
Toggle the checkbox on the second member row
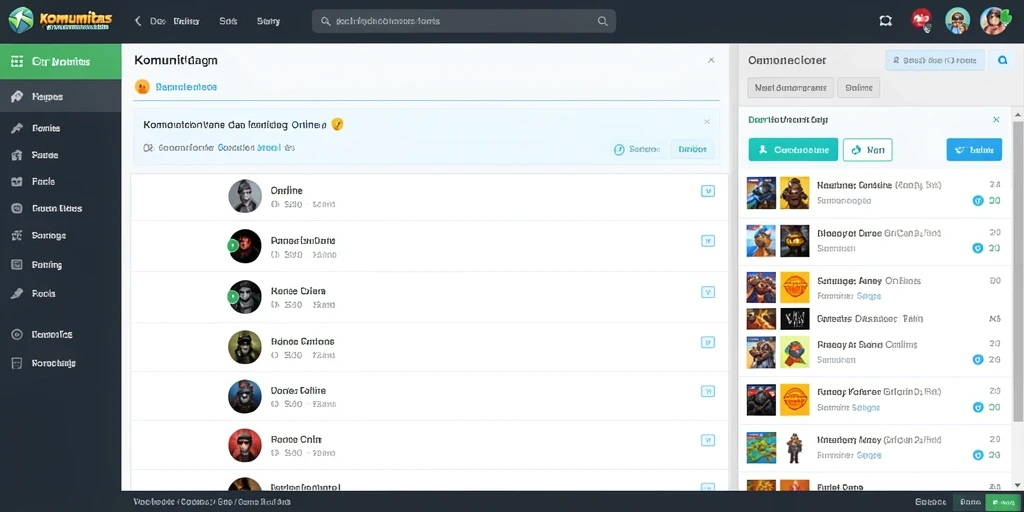[707, 240]
